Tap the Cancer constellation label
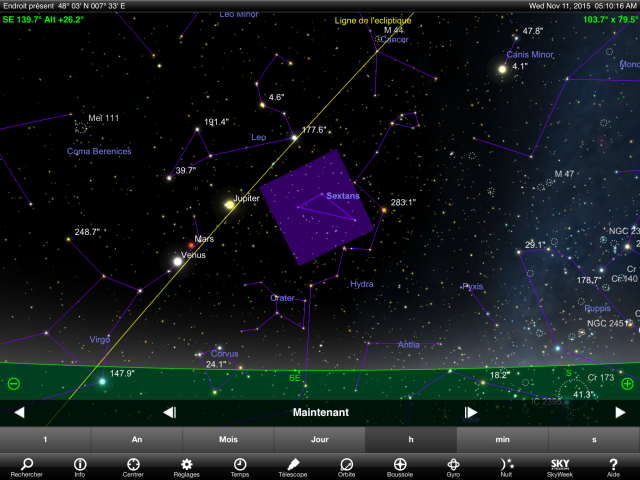Viewport: 640px width, 480px height. [394, 40]
